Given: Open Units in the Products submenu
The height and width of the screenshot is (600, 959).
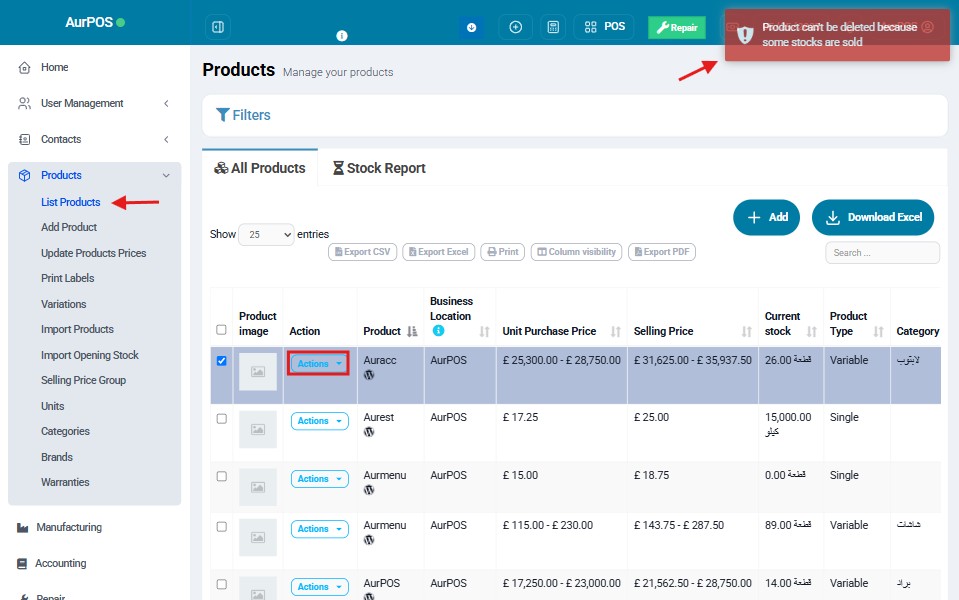Looking at the screenshot, I should click(53, 406).
